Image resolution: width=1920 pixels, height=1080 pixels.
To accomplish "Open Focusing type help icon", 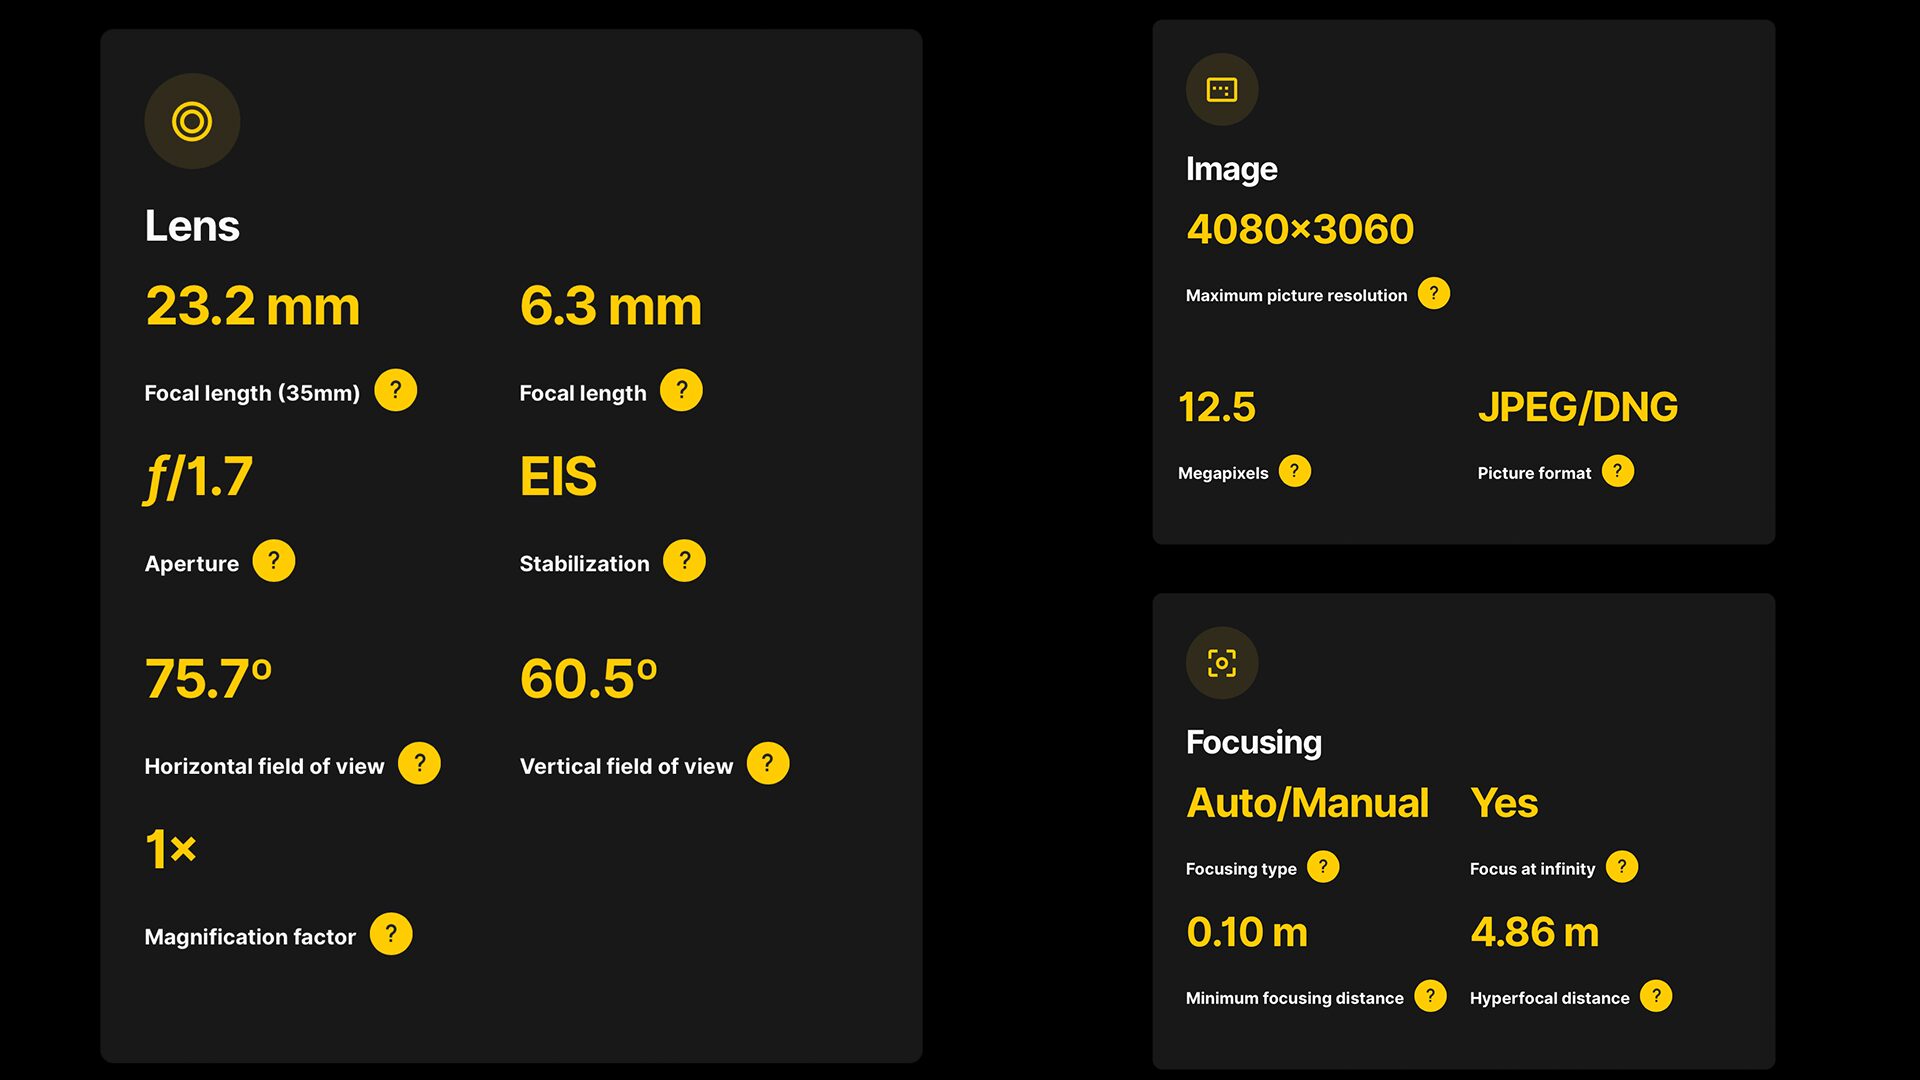I will (1323, 867).
